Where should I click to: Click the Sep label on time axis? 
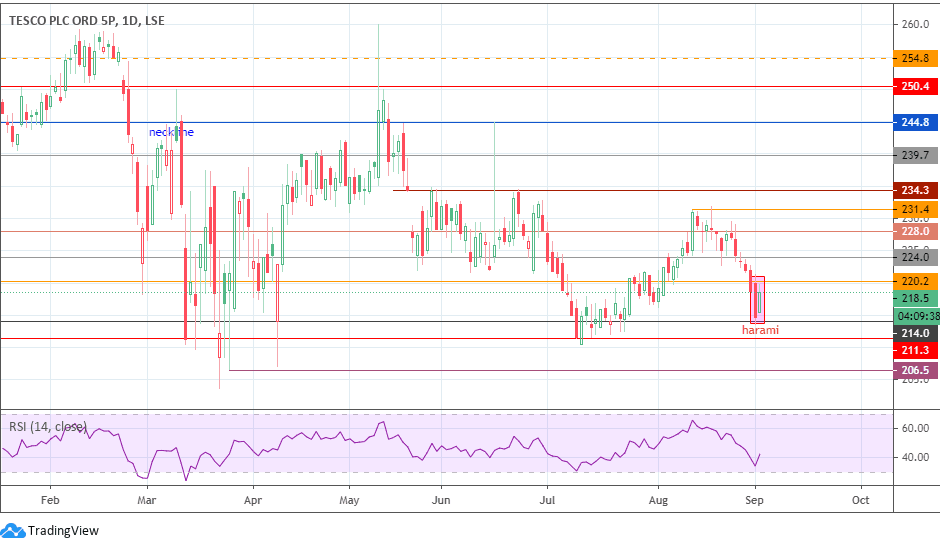(755, 500)
